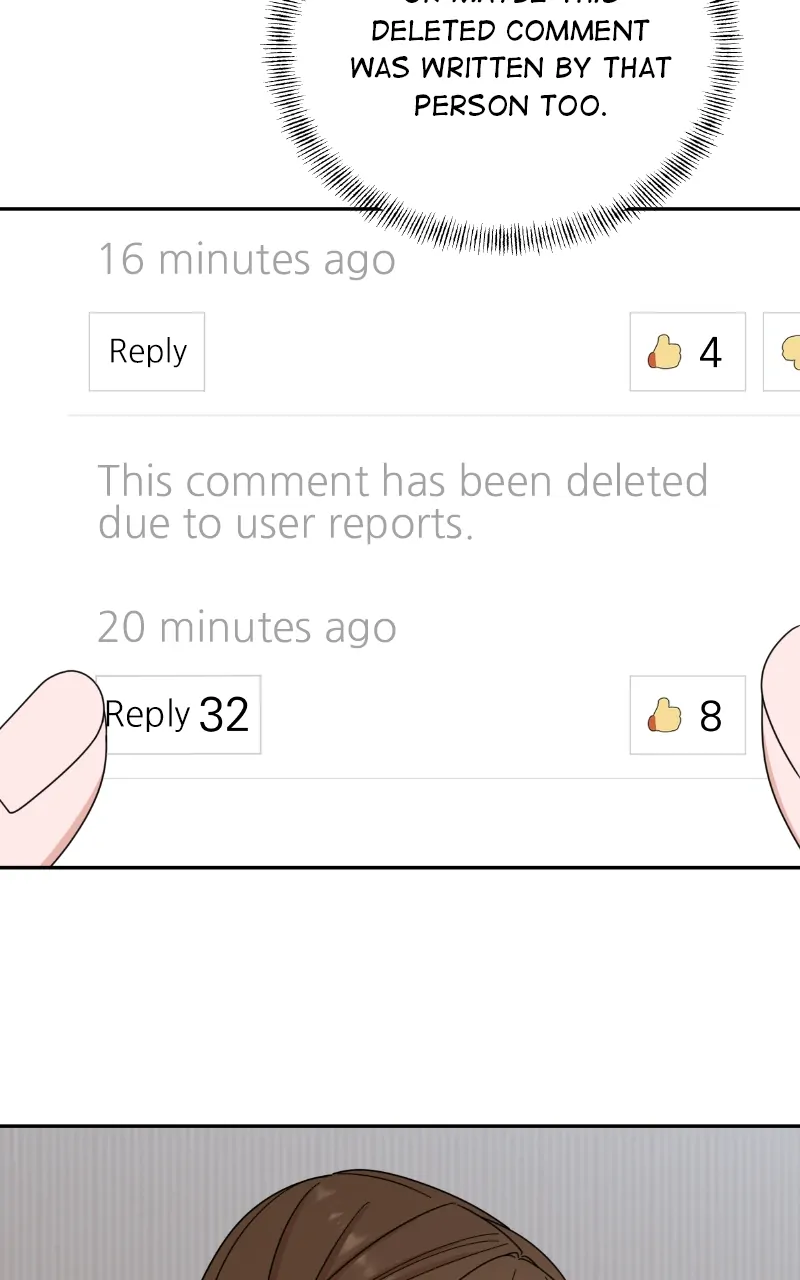
Task: Click 'PERSON TOO.' line in the speech bubble
Action: click(x=510, y=105)
